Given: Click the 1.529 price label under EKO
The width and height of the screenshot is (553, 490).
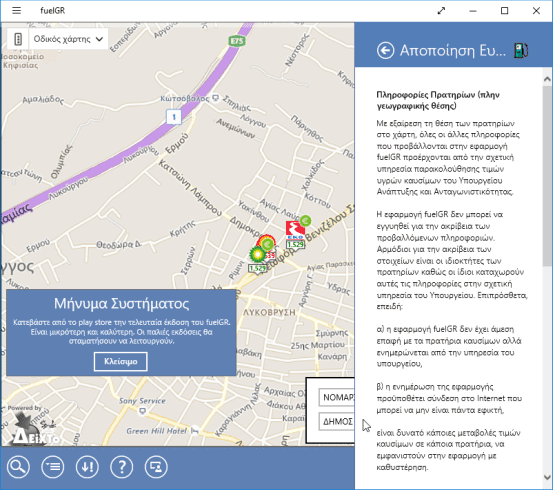Looking at the screenshot, I should coord(295,244).
